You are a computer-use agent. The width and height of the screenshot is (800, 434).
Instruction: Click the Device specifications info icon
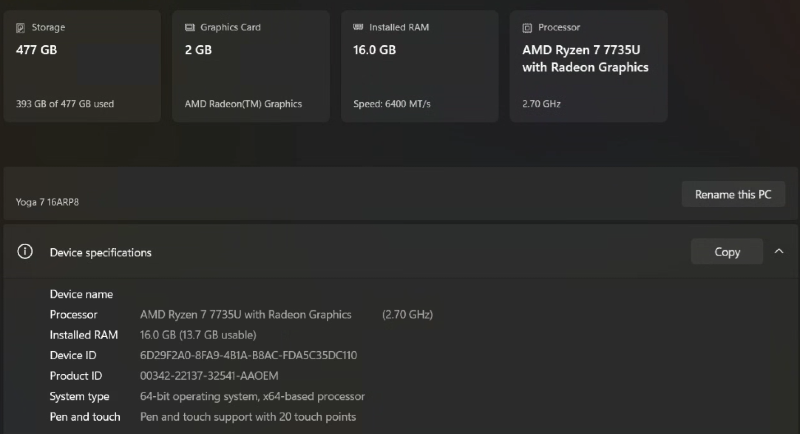click(x=25, y=252)
